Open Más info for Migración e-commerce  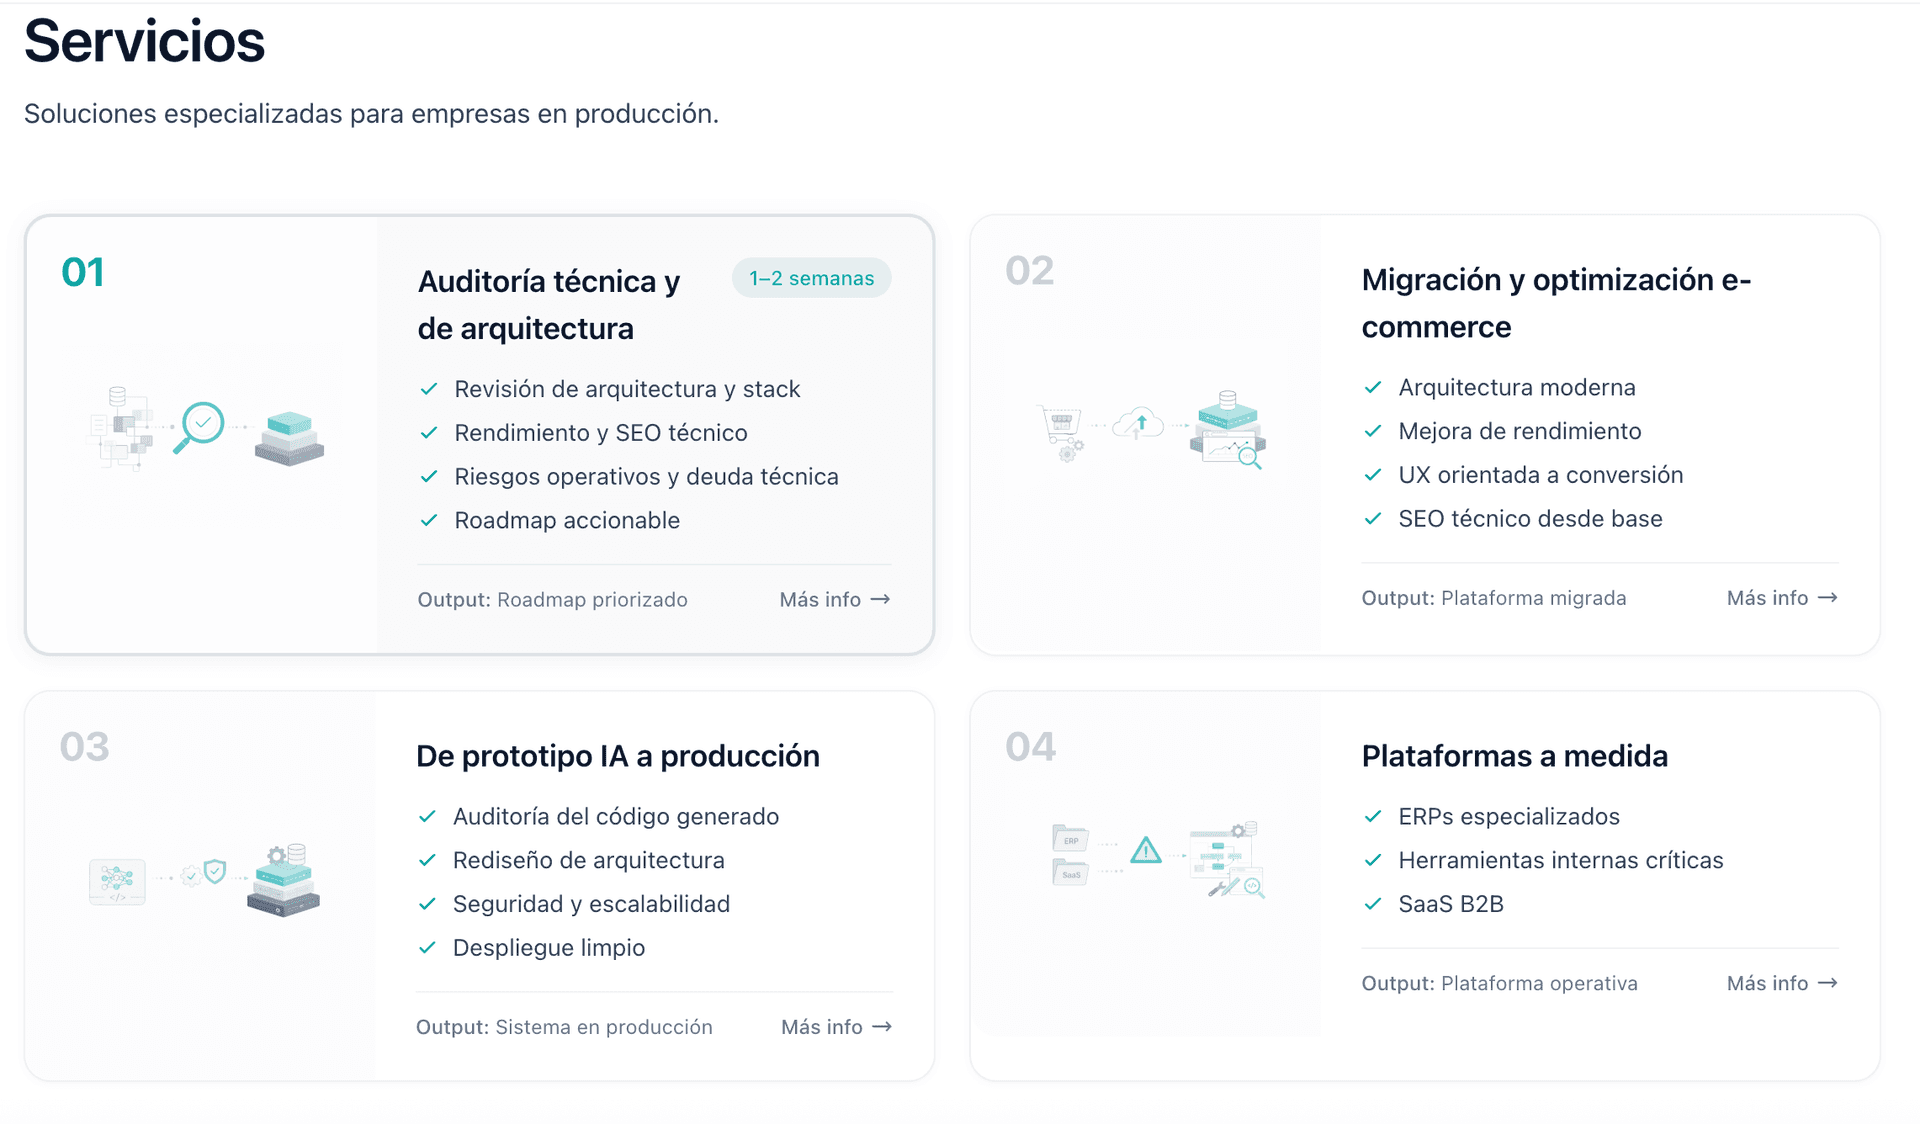click(1782, 598)
